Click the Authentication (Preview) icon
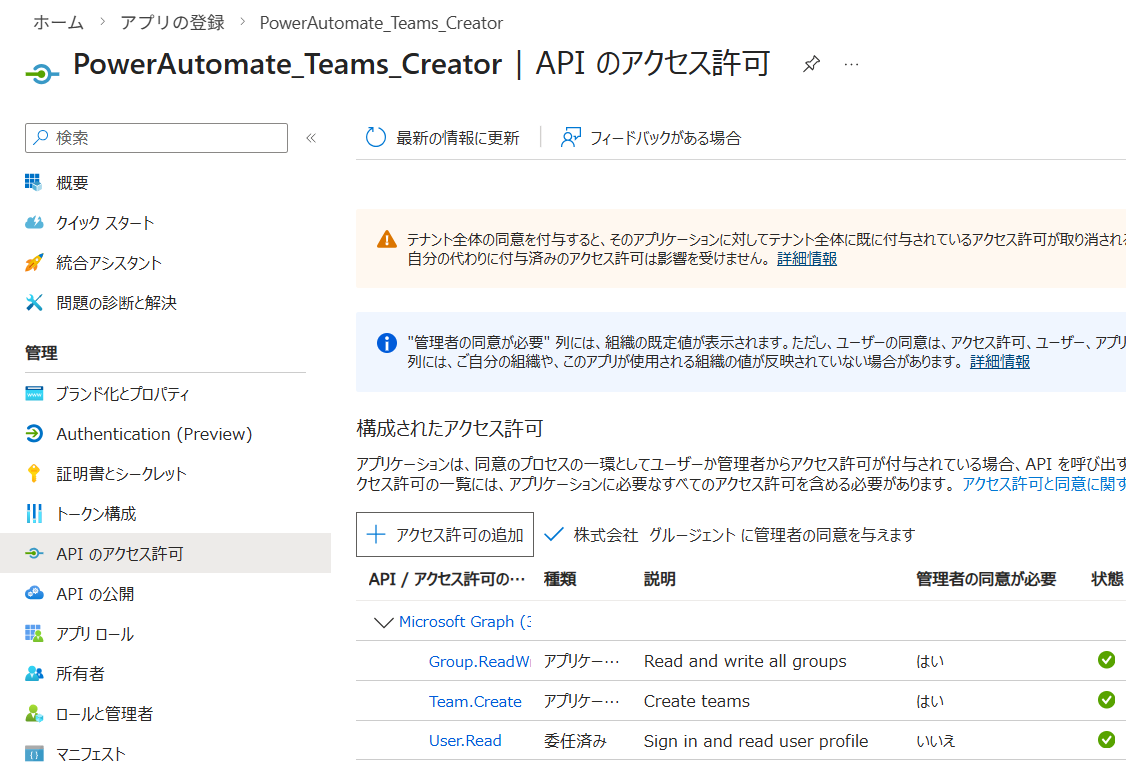 click(35, 434)
